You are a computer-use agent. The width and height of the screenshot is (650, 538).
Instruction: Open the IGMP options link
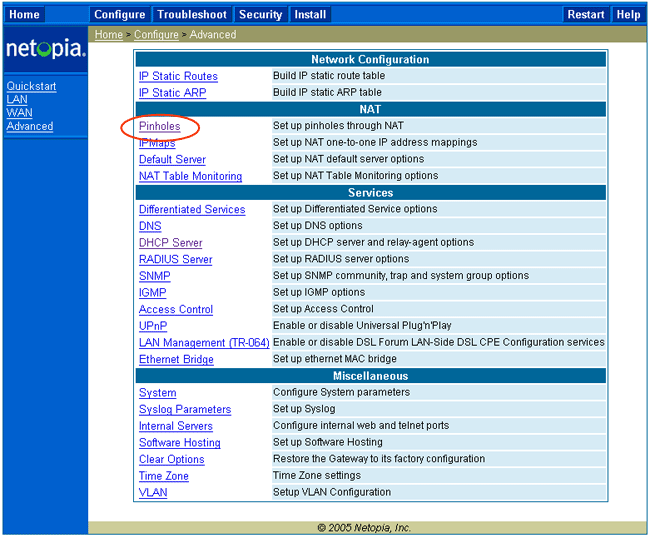(153, 293)
